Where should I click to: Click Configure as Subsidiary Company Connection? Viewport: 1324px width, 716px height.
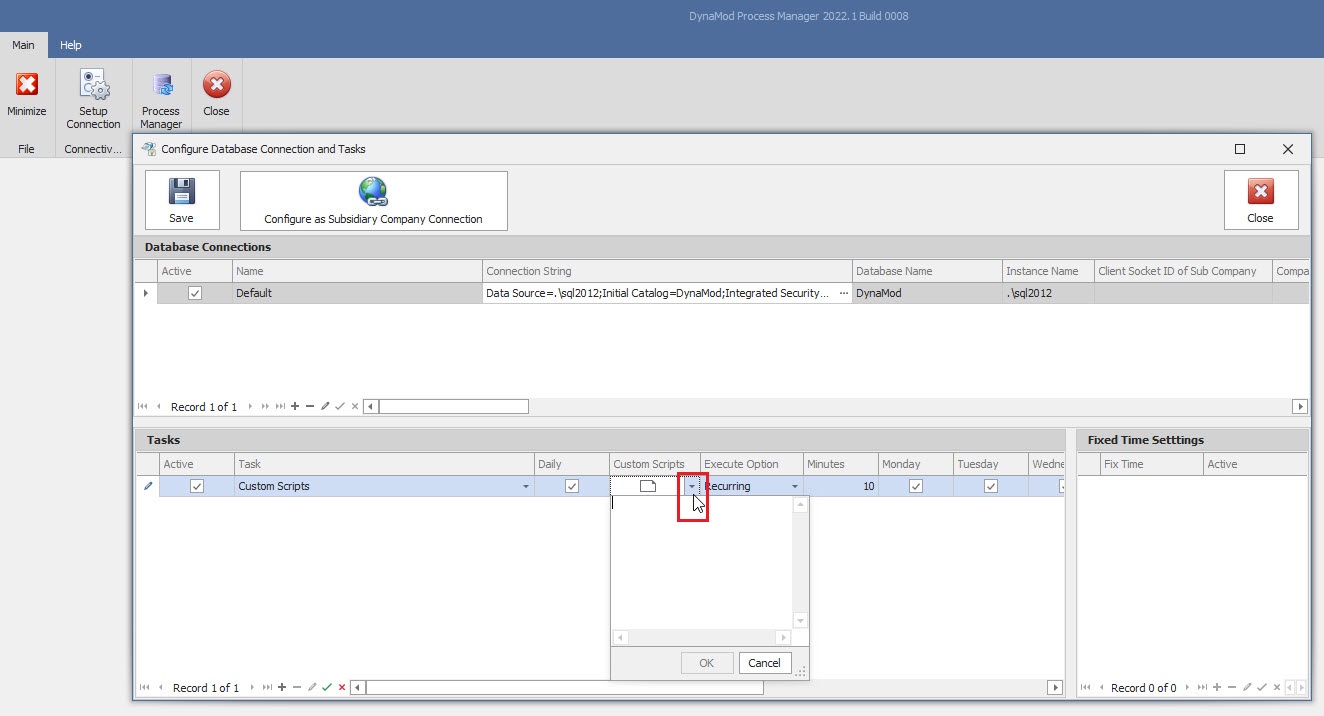(x=373, y=200)
